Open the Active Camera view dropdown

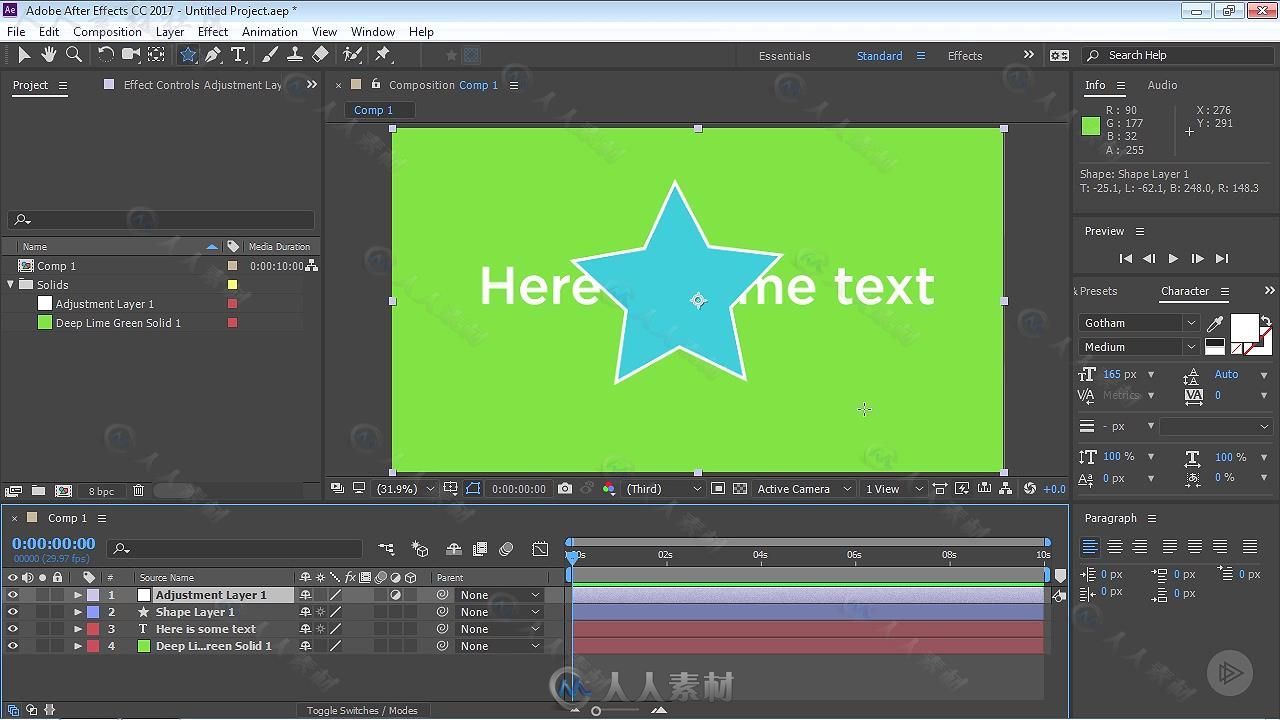pos(804,489)
